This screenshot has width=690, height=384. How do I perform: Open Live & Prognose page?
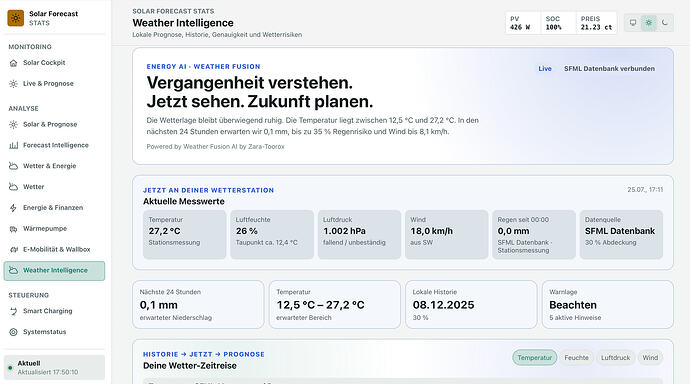pyautogui.click(x=54, y=84)
